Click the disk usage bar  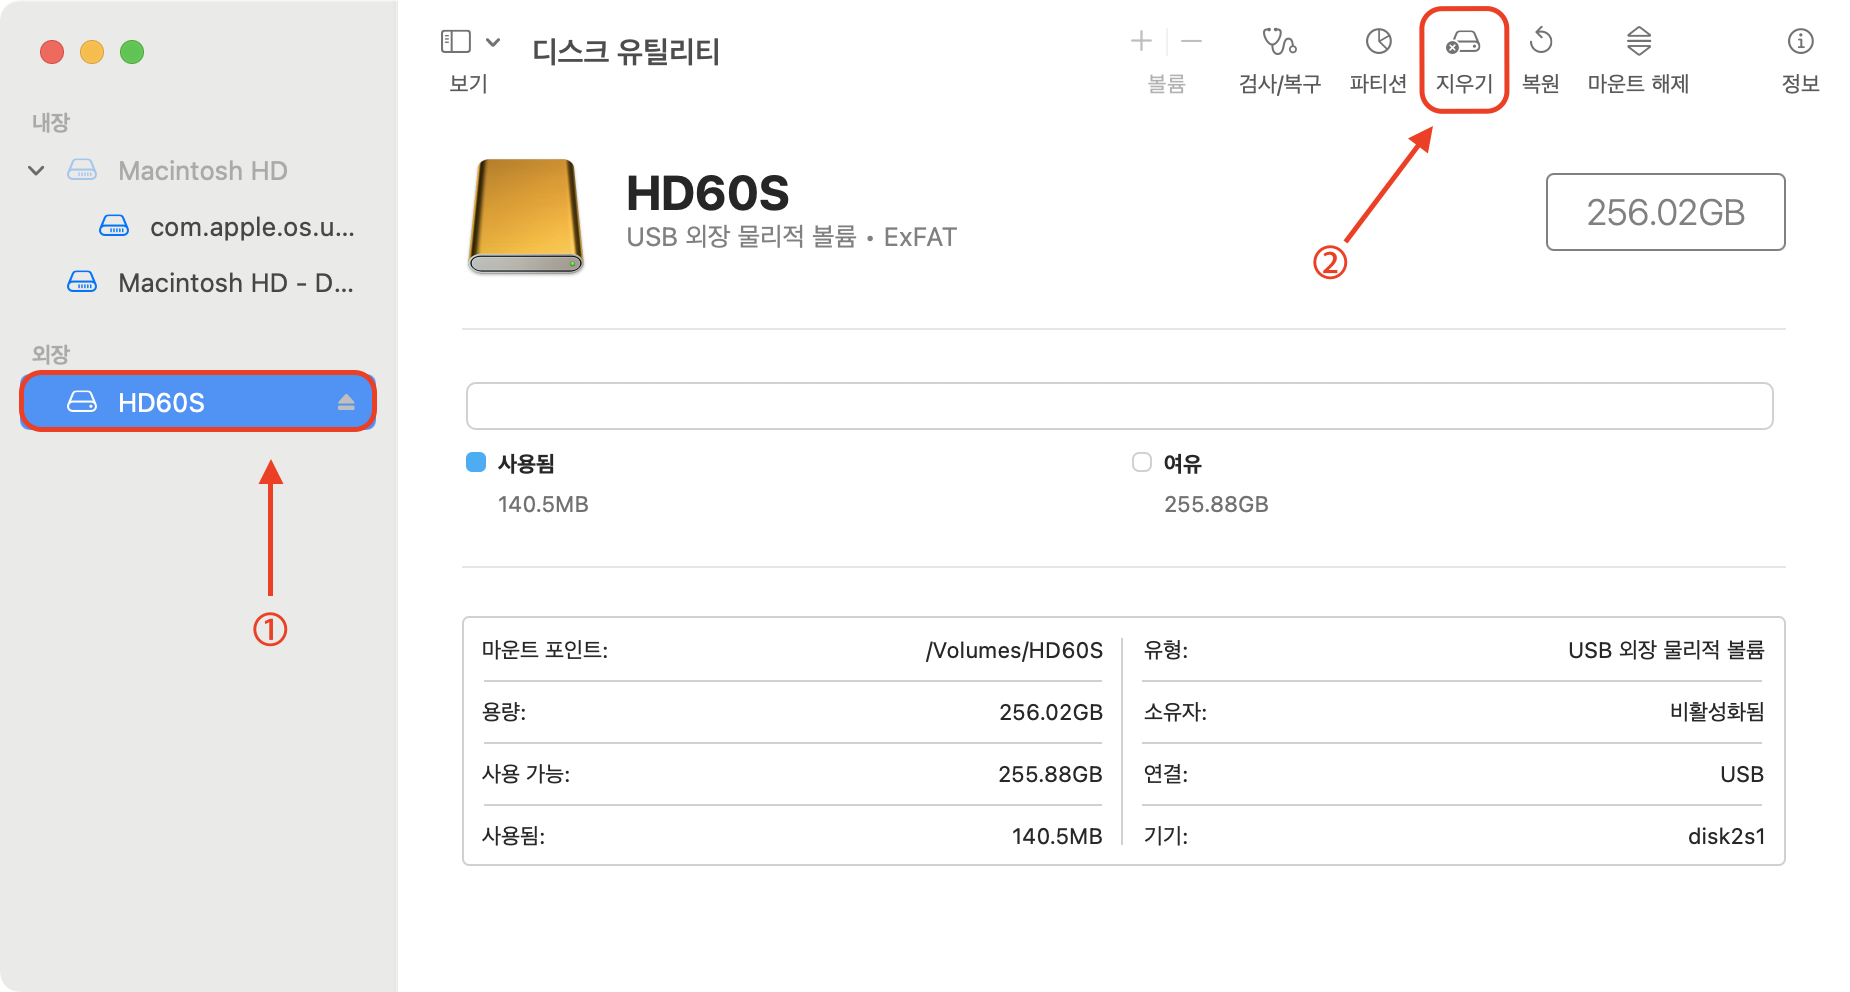click(1119, 406)
